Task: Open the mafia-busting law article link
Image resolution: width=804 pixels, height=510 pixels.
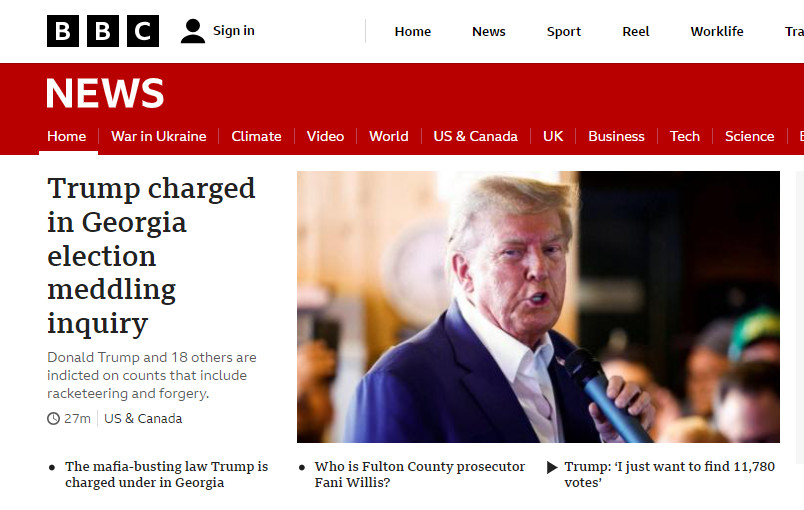Action: tap(167, 475)
